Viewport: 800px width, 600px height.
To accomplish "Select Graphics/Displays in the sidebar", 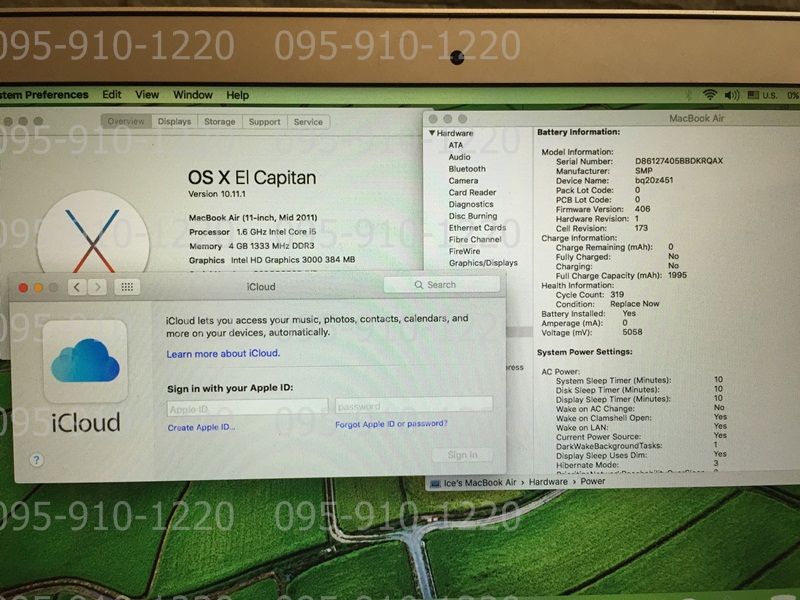I will 483,263.
